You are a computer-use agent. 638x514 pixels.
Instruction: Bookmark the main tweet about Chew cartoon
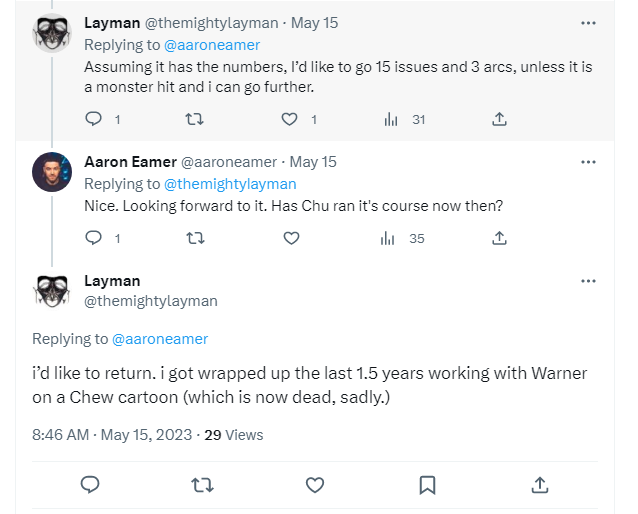tap(428, 485)
